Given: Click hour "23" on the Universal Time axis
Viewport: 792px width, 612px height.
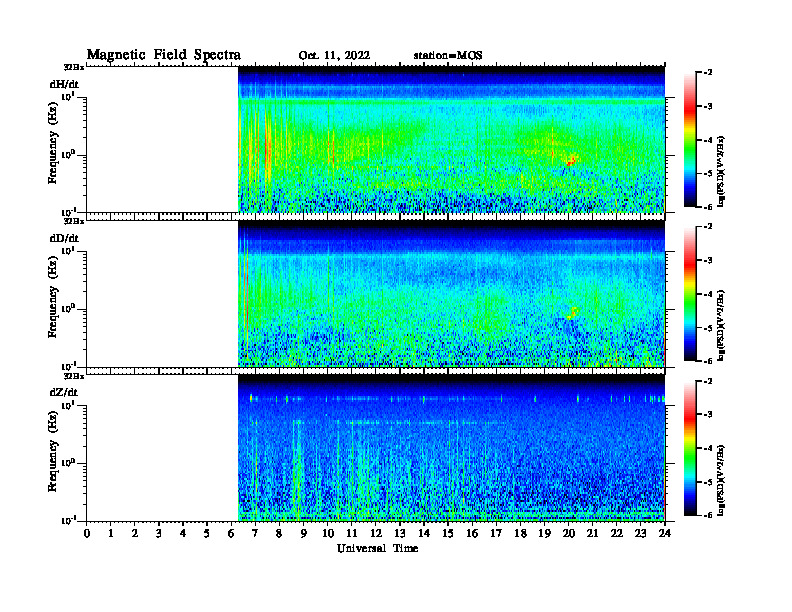Looking at the screenshot, I should click(640, 534).
